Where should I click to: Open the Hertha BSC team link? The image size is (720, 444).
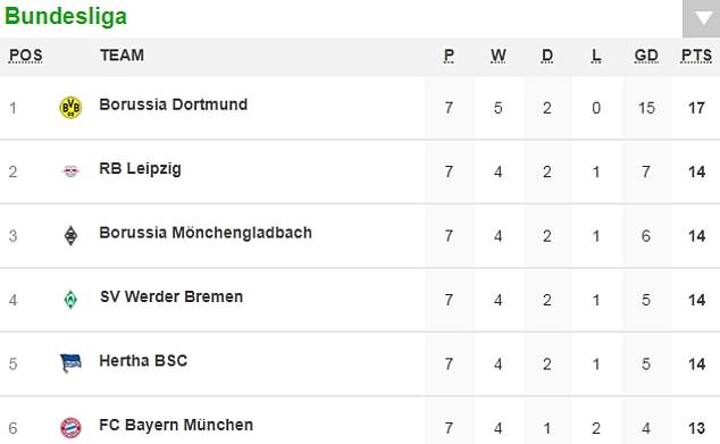coord(143,361)
